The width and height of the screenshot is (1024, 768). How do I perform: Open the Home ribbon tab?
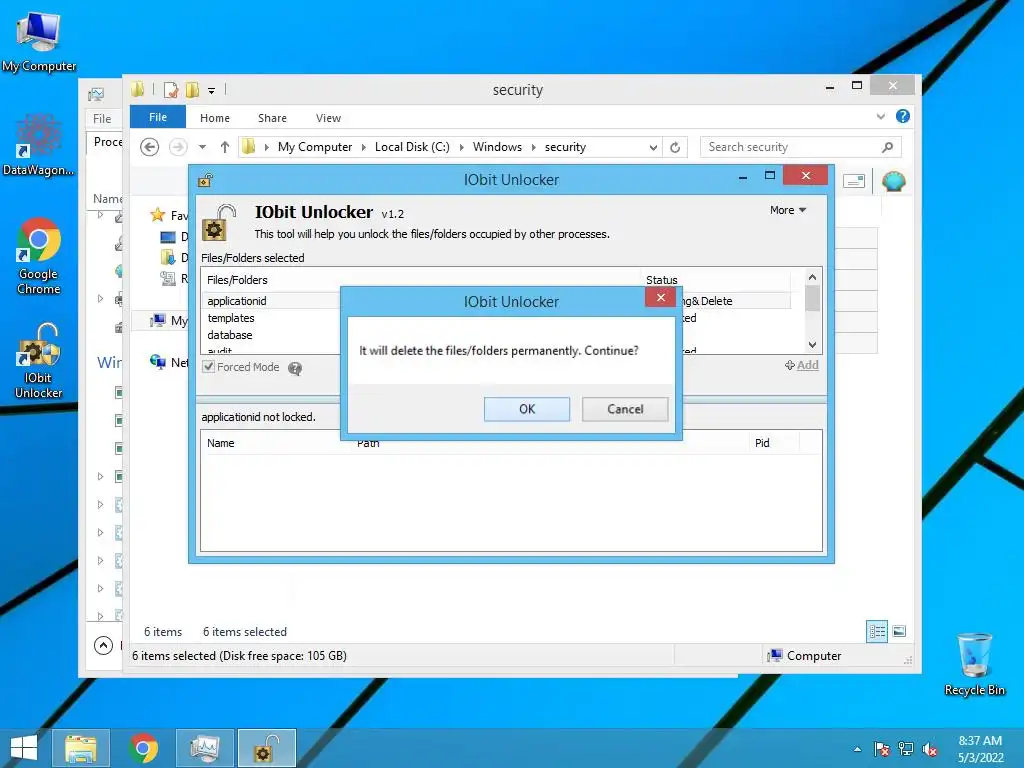(215, 118)
